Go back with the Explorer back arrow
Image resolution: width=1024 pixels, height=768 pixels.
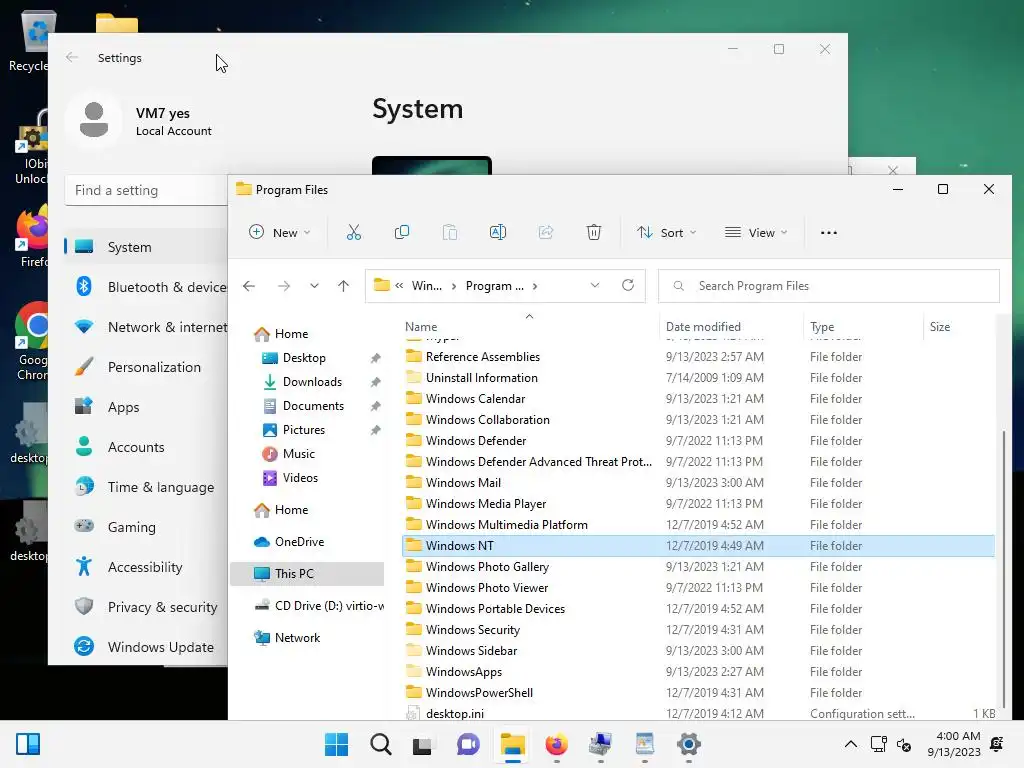coord(249,286)
